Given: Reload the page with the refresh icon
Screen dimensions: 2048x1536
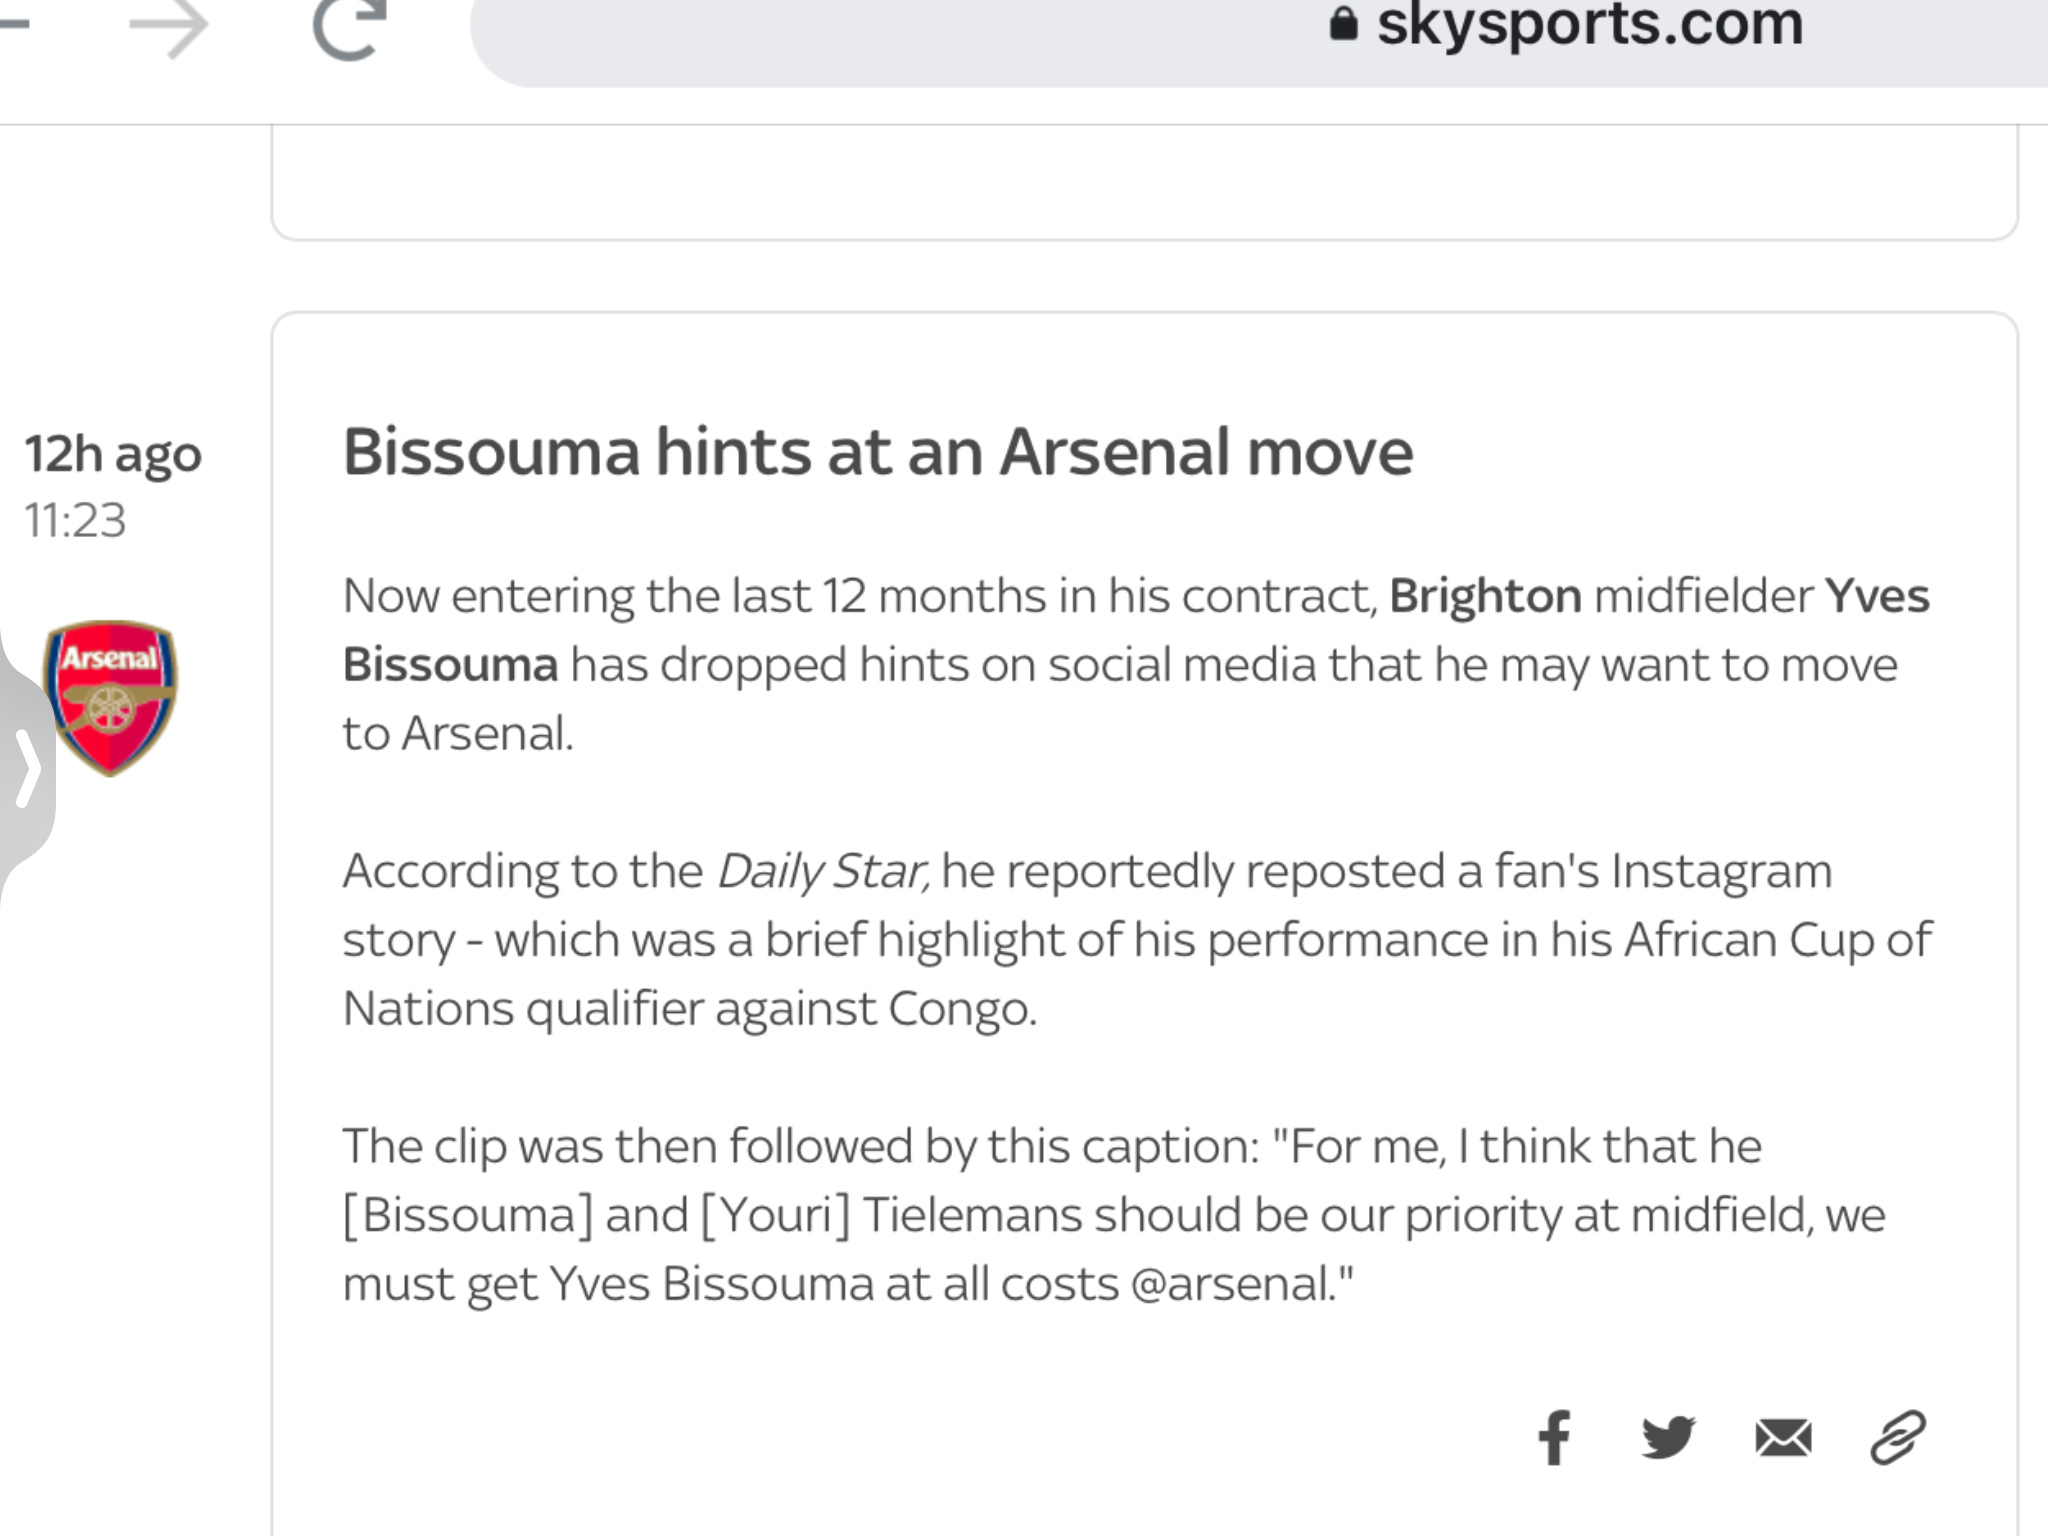Looking at the screenshot, I should click(349, 28).
